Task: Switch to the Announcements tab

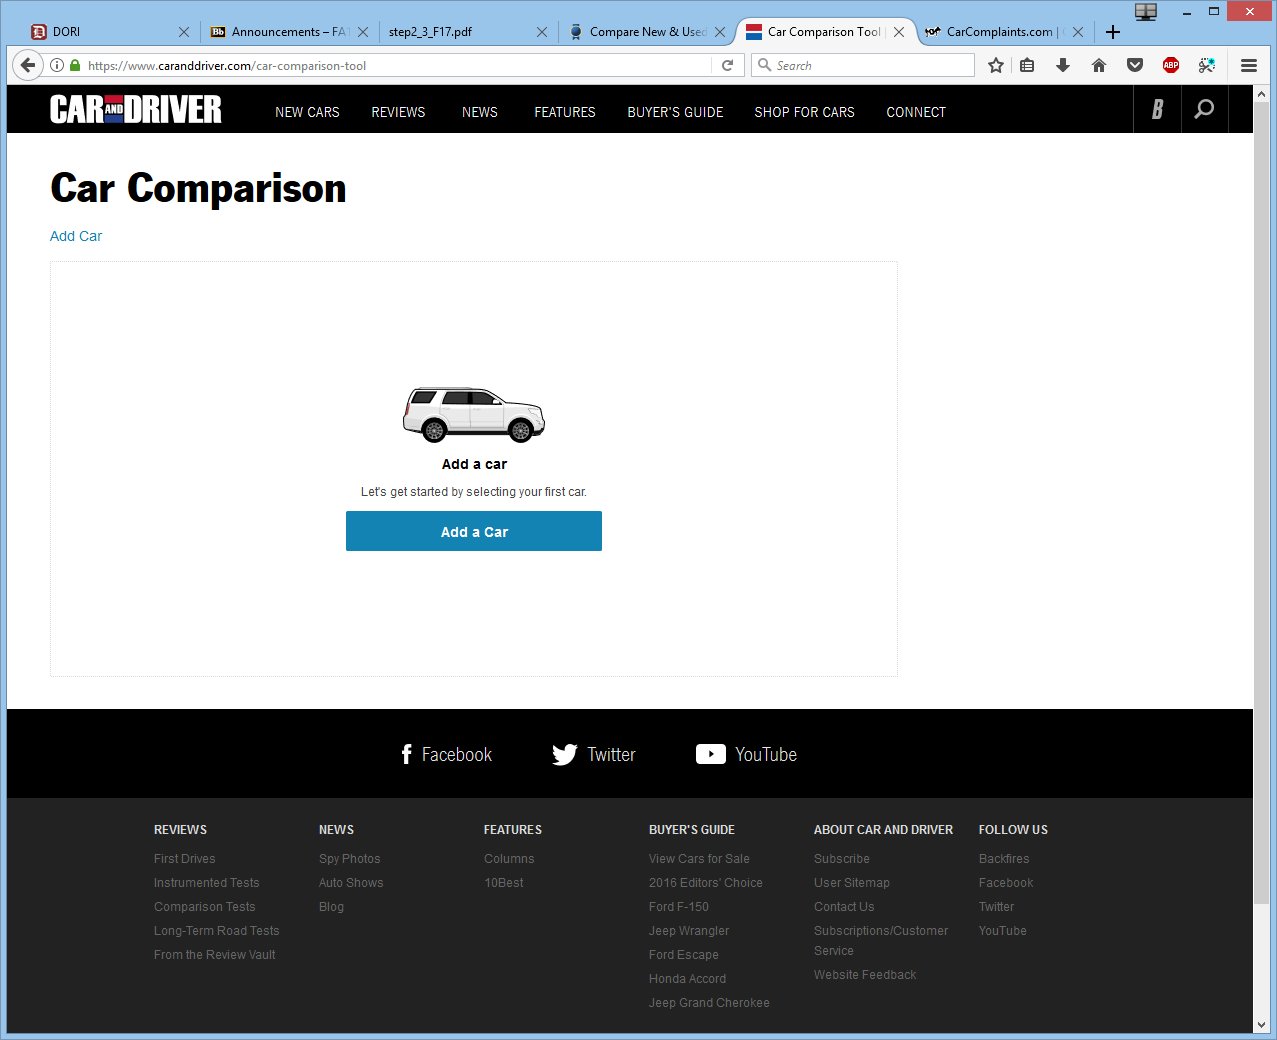Action: [290, 32]
